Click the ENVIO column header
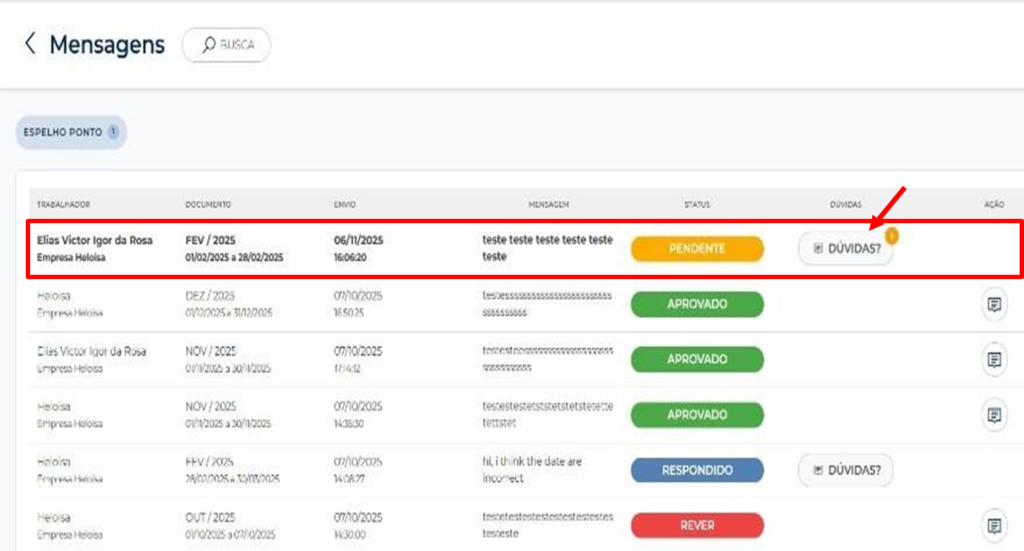The height and width of the screenshot is (551, 1024). click(x=345, y=205)
